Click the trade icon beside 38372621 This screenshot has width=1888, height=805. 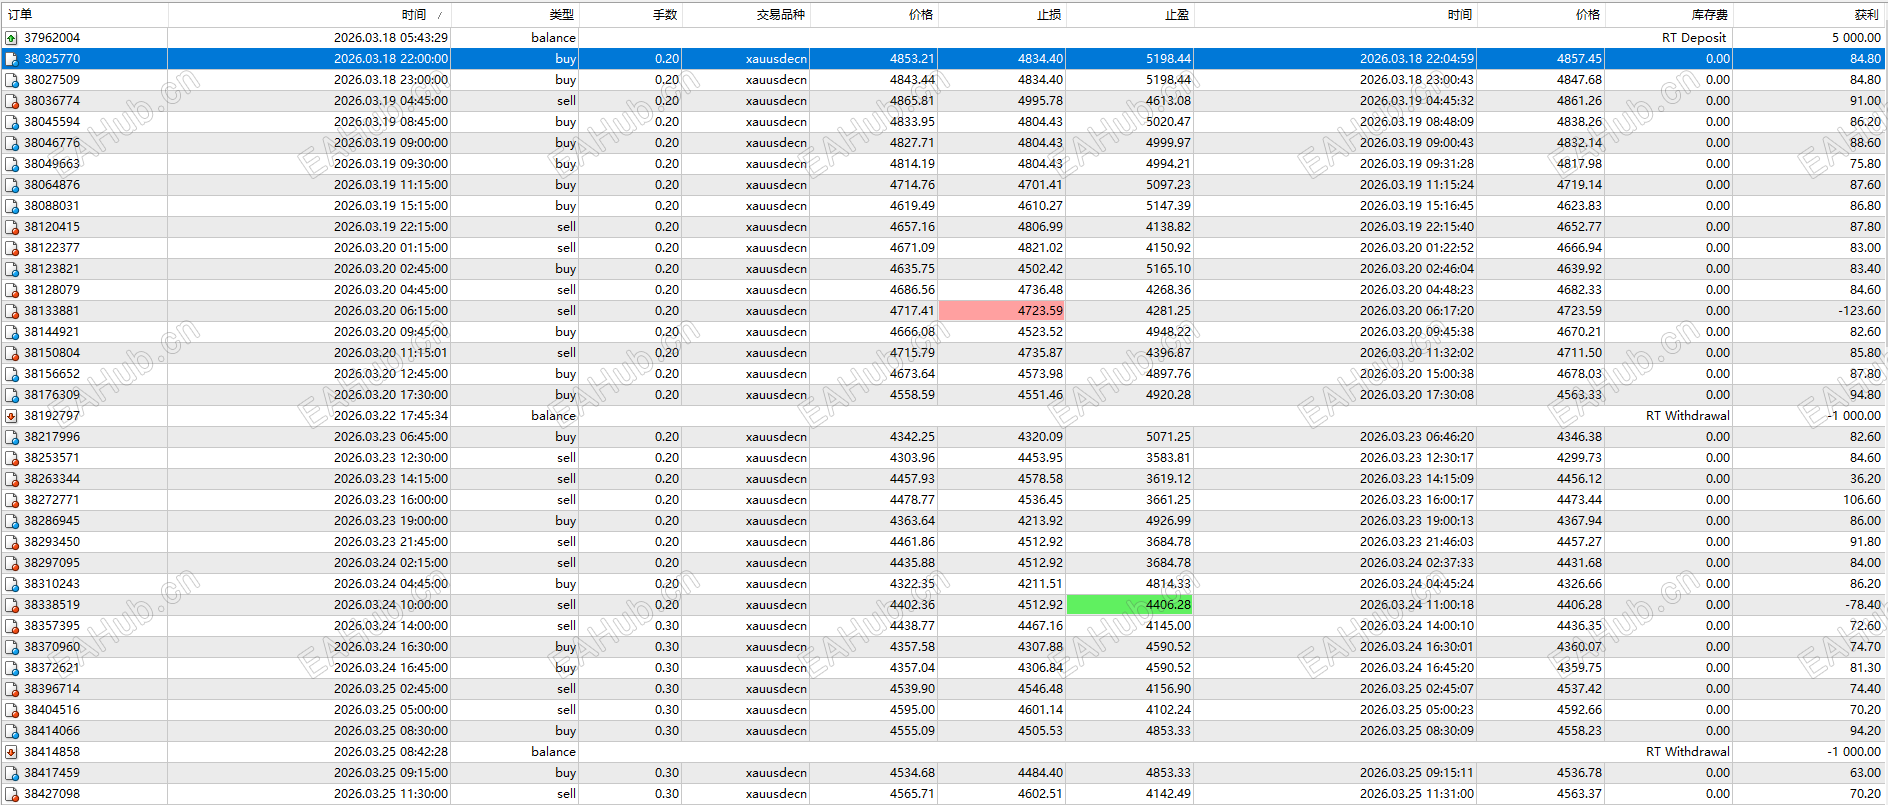[x=11, y=668]
